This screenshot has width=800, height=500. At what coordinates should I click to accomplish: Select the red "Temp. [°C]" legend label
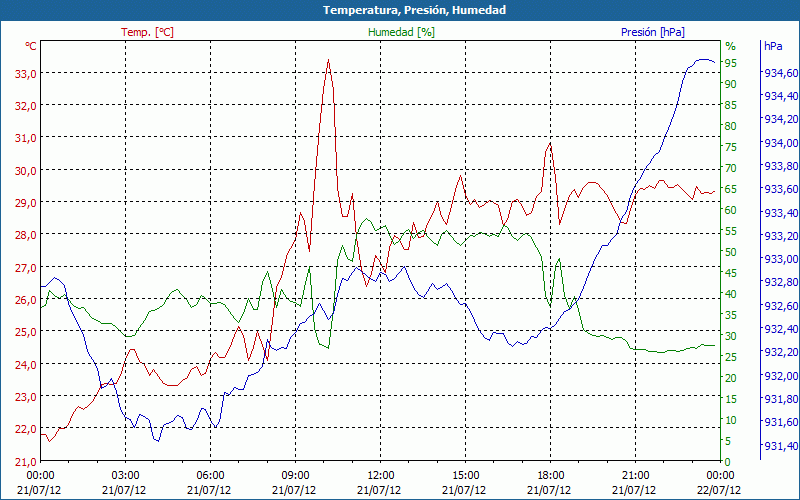147,32
